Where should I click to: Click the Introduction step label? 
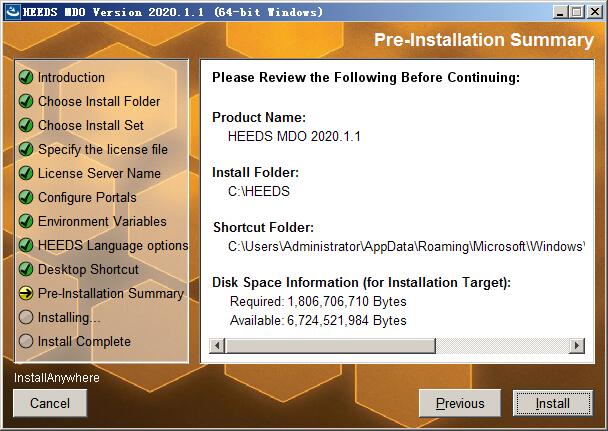coord(71,77)
